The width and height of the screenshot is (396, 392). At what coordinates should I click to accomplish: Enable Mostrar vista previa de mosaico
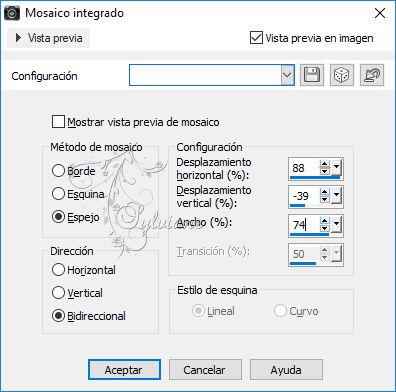[x=58, y=122]
